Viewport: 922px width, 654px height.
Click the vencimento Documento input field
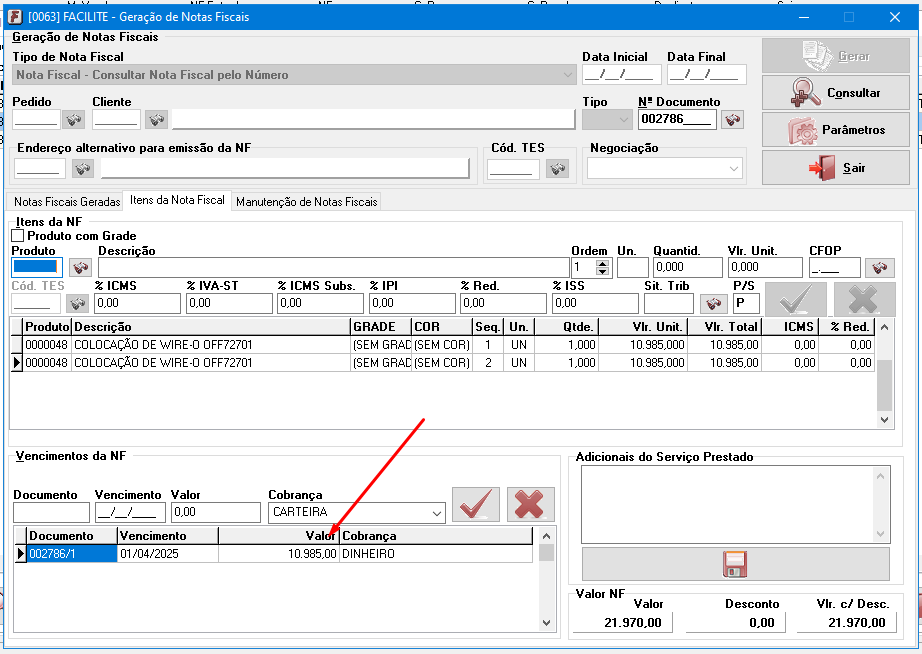pos(51,512)
